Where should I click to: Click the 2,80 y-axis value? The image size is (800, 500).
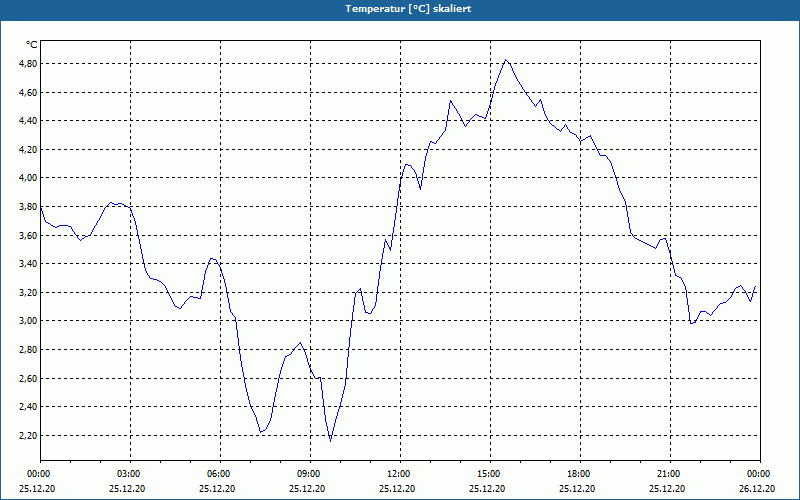(28, 349)
